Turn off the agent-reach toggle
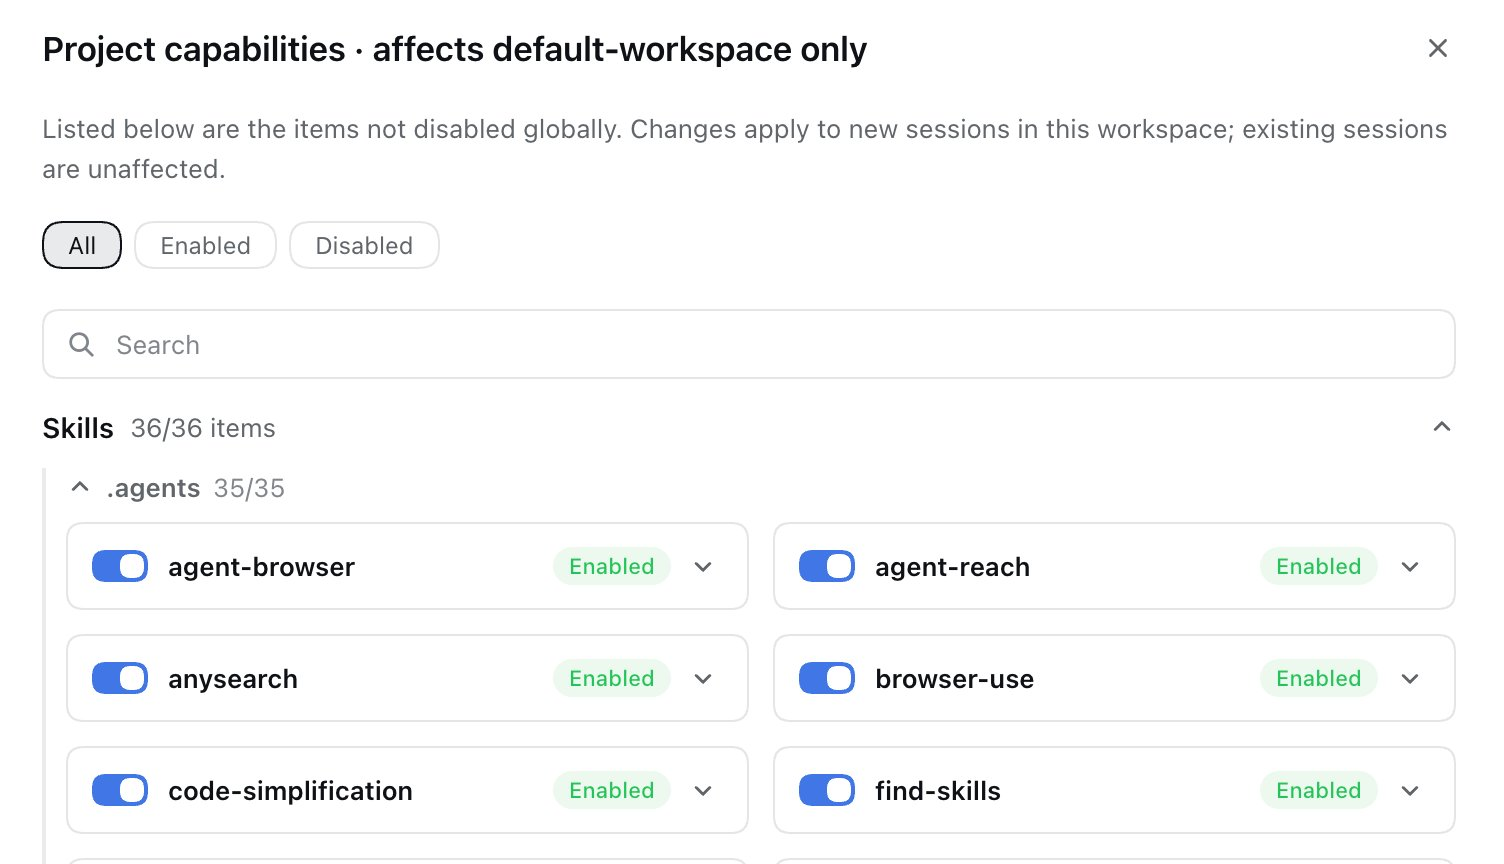 click(x=827, y=566)
